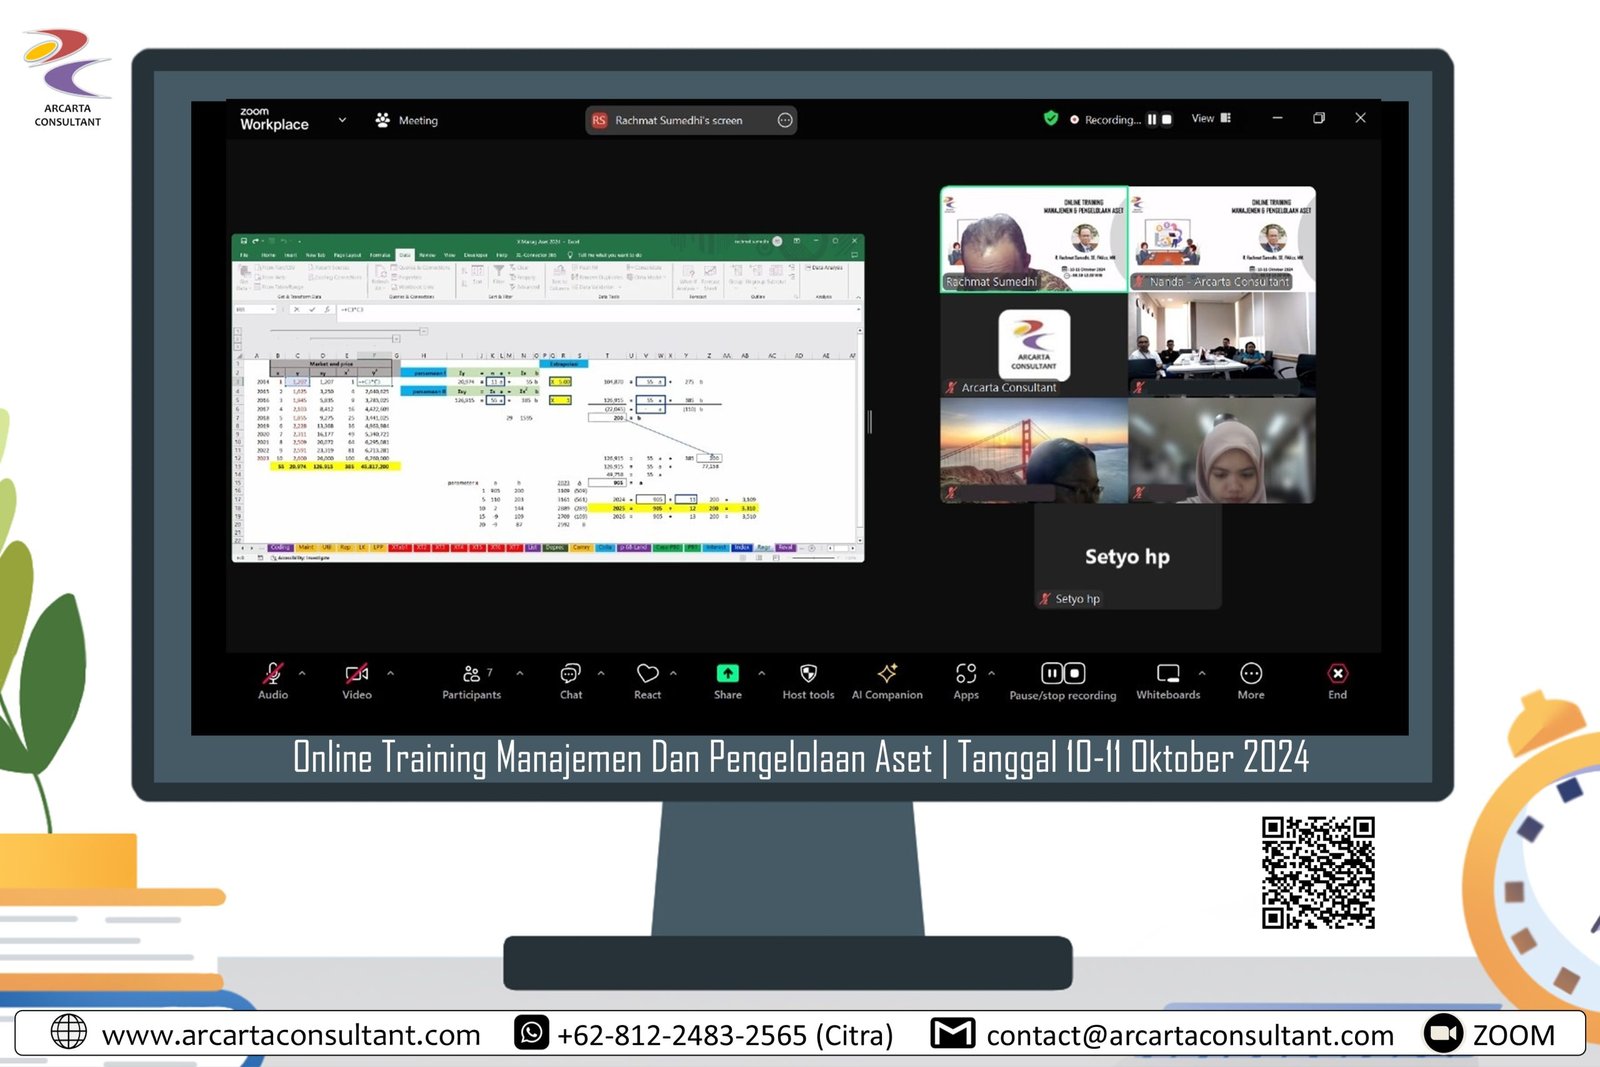This screenshot has width=1600, height=1067.
Task: Open the Chat panel
Action: click(x=570, y=674)
